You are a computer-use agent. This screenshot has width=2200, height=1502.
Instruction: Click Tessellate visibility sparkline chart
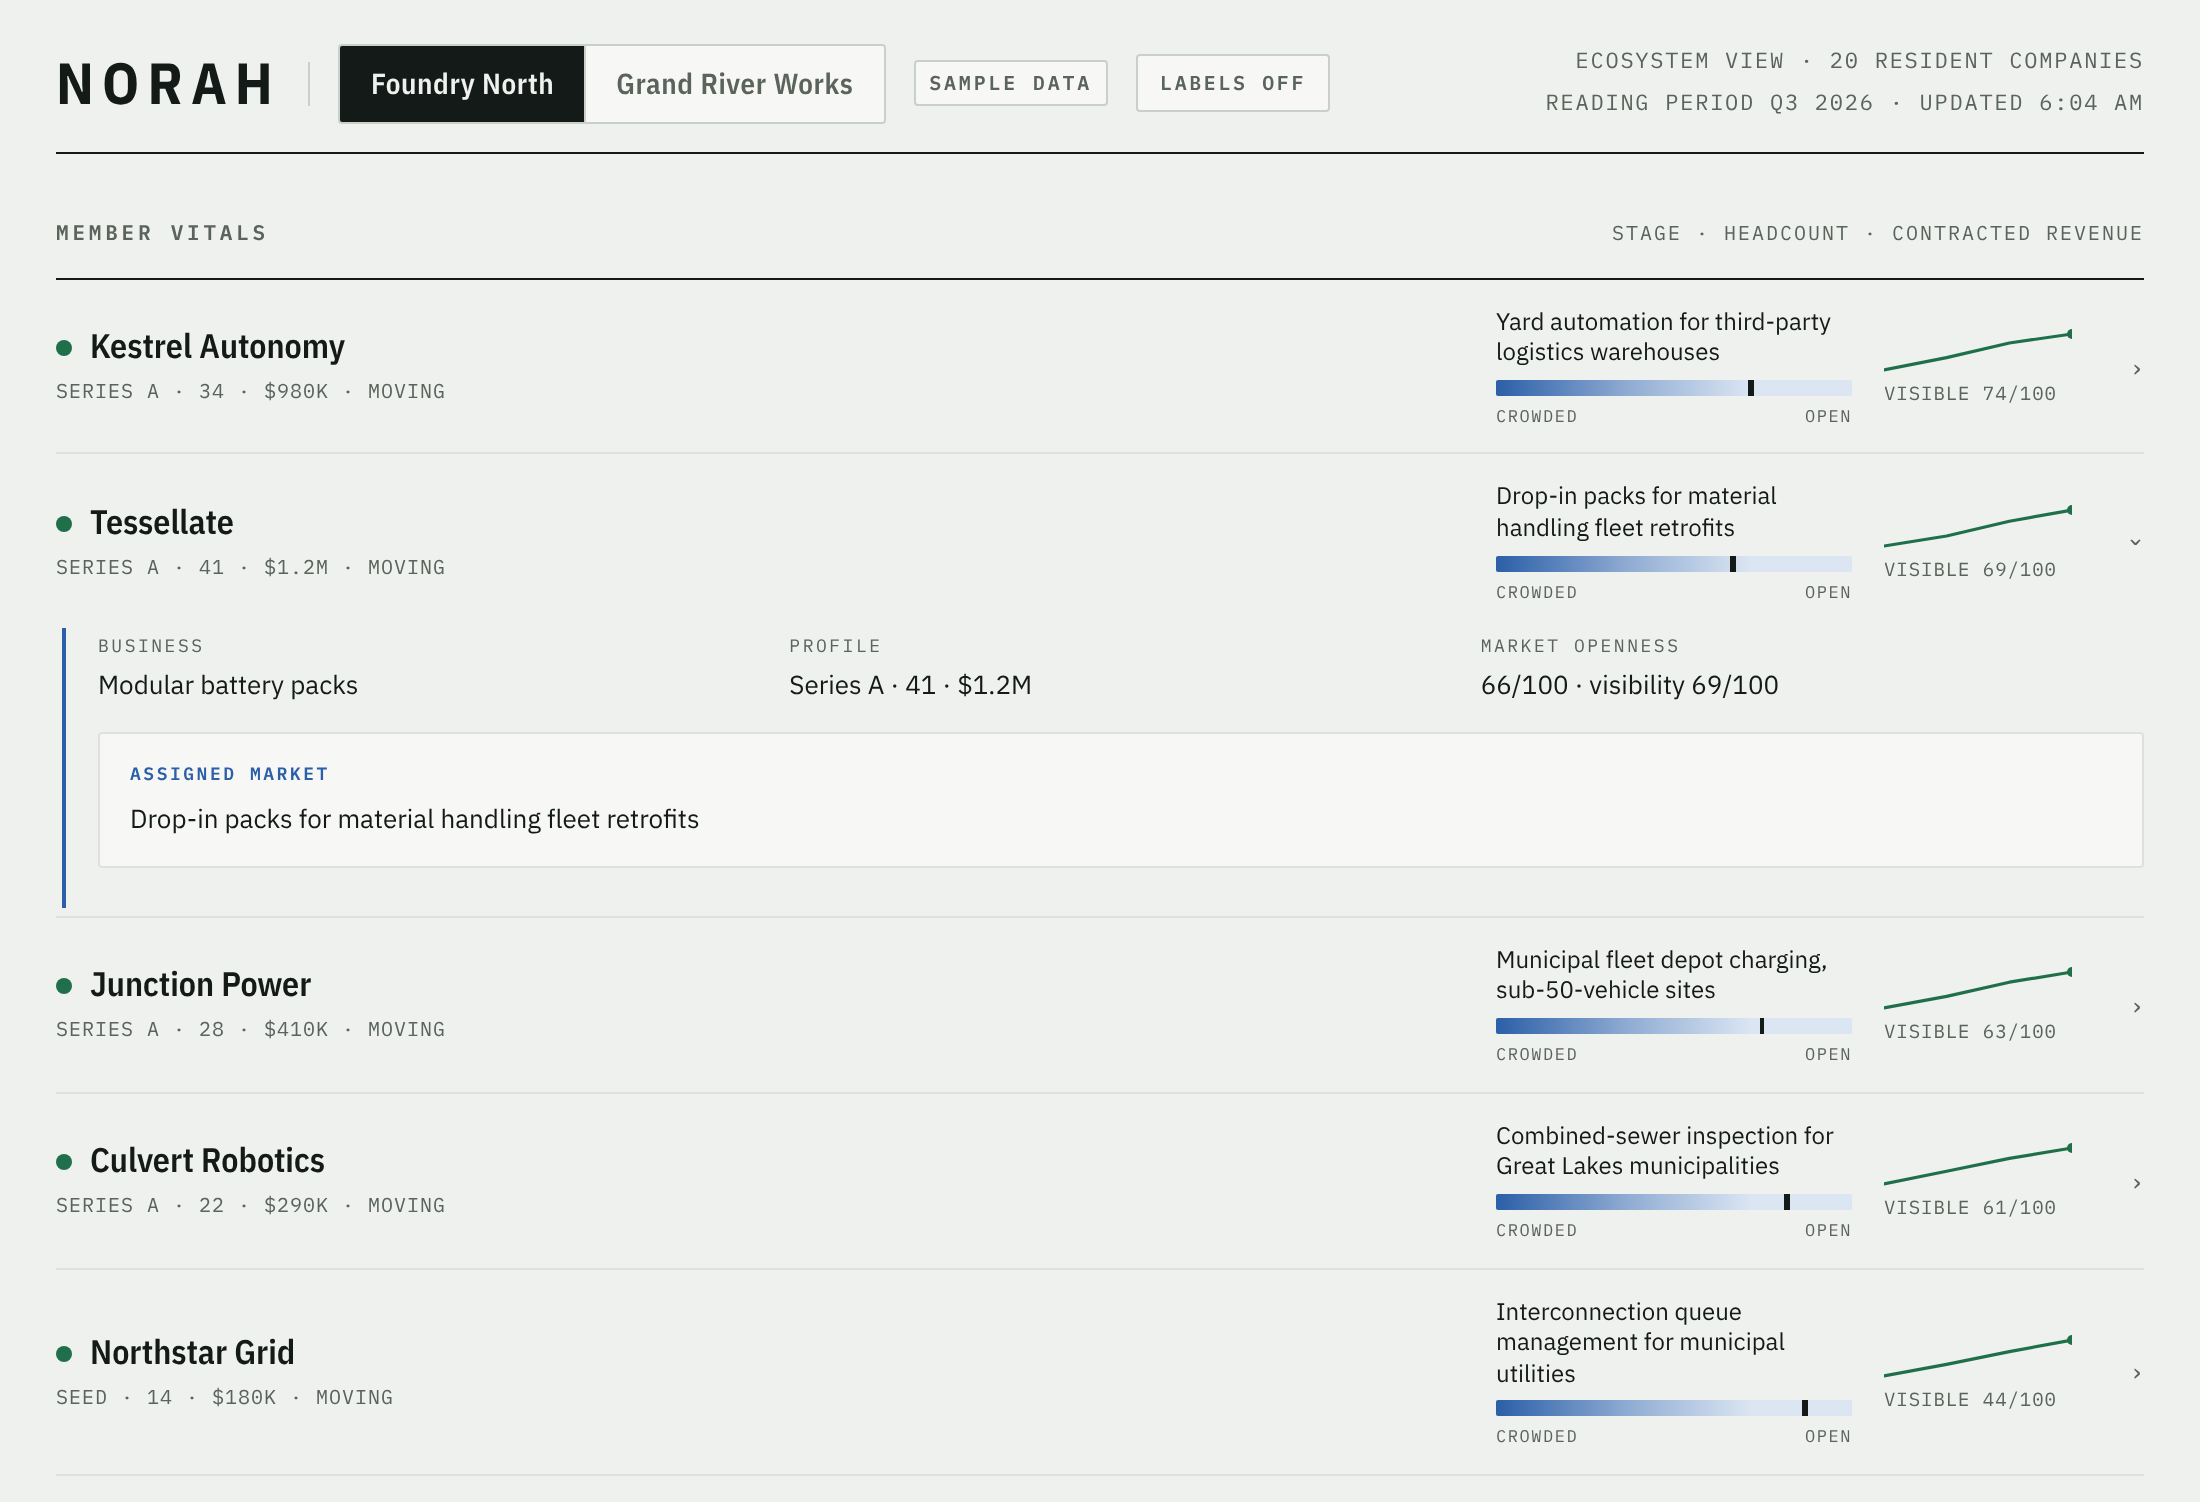(x=1978, y=527)
